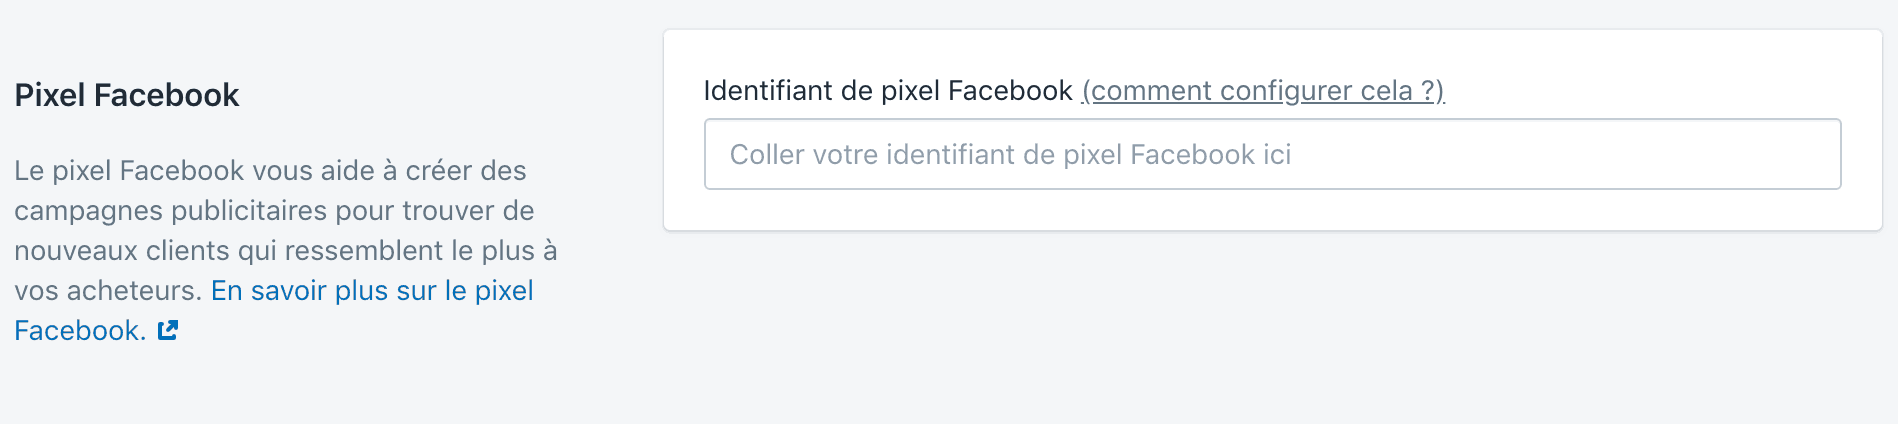
Task: Click the text 'campagnes publicitaires pour trouver de'
Action: pyautogui.click(x=274, y=211)
